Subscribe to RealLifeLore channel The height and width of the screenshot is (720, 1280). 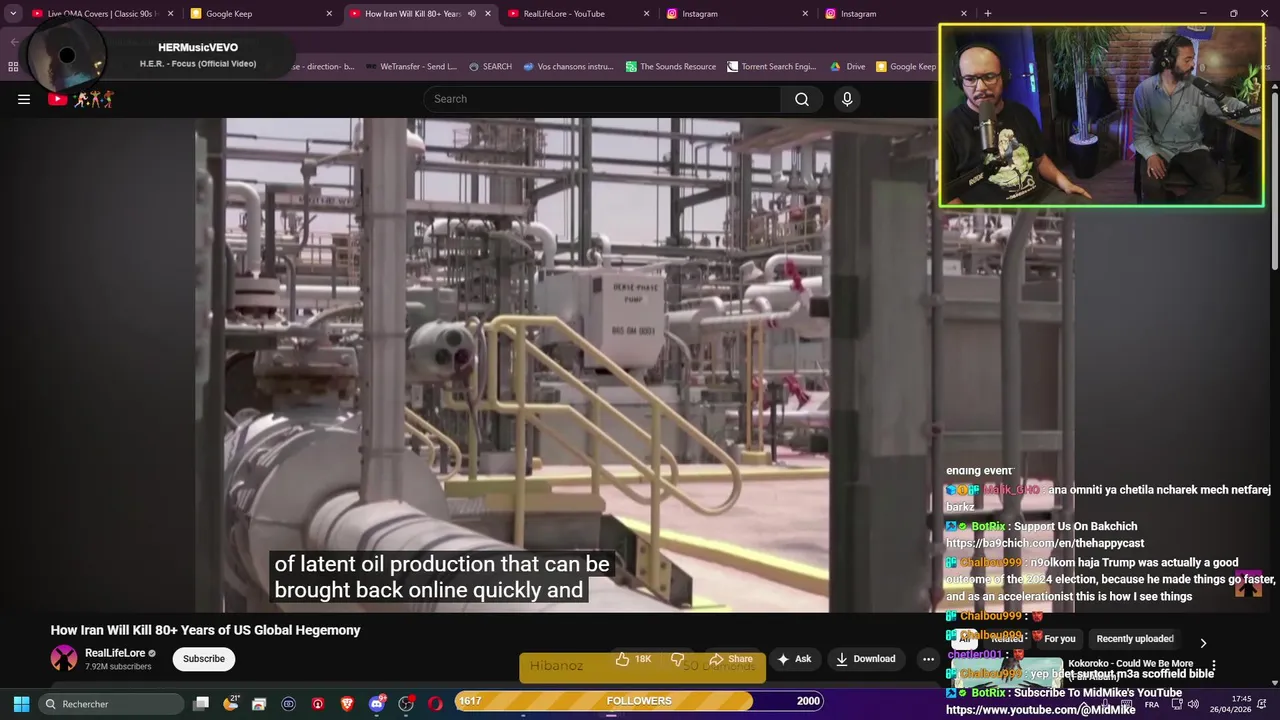204,659
